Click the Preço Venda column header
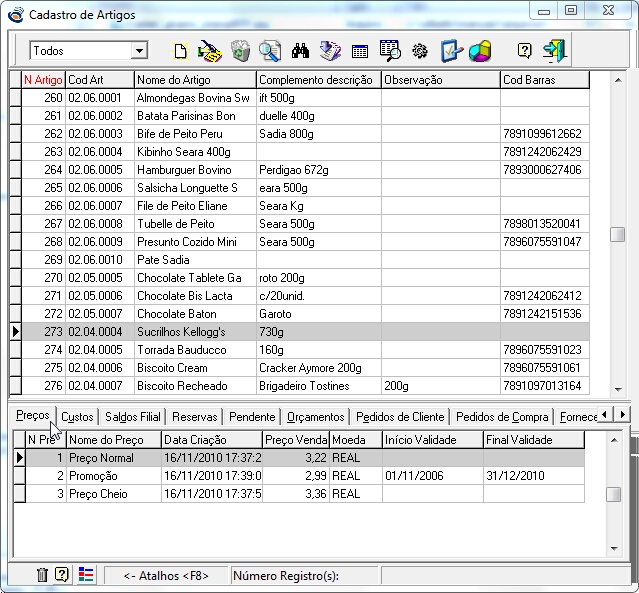The image size is (639, 593). click(x=296, y=440)
